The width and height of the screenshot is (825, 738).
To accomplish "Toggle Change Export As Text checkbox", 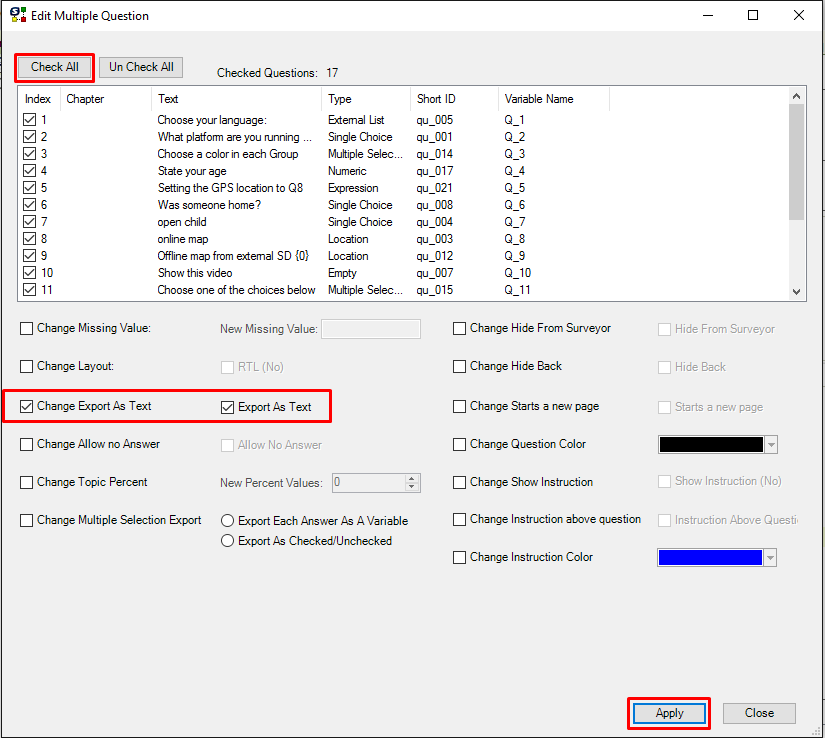I will [x=26, y=407].
